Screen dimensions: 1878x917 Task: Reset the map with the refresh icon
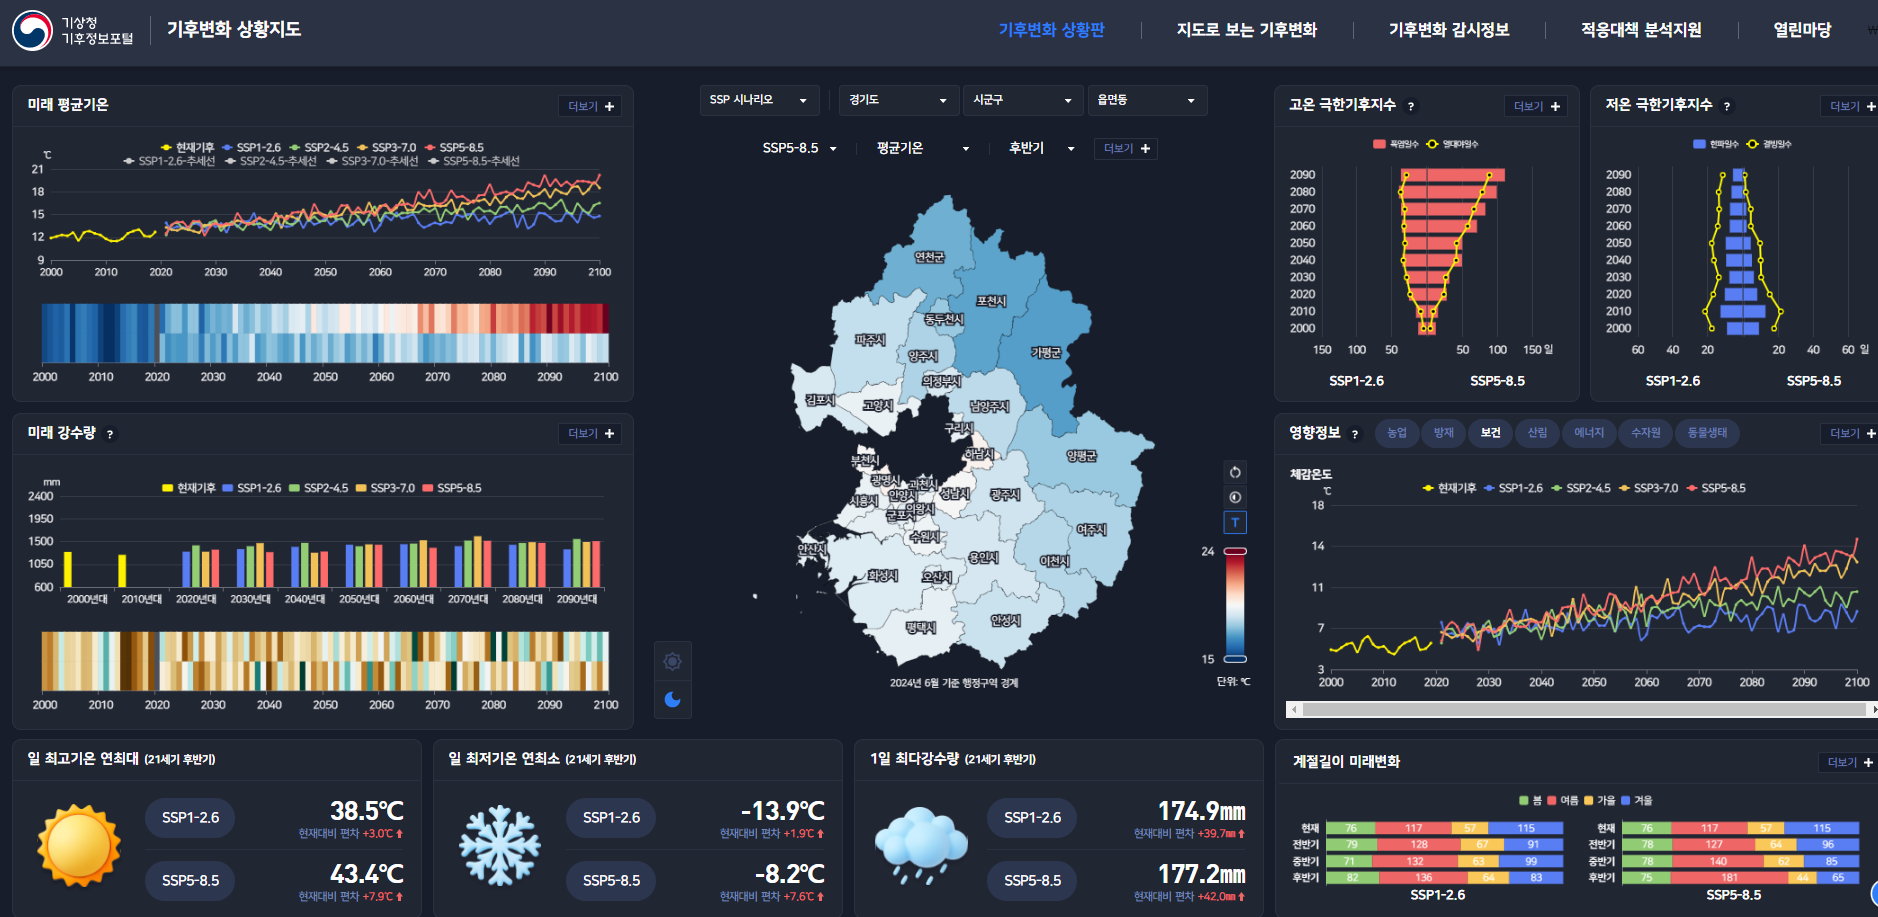(1235, 472)
